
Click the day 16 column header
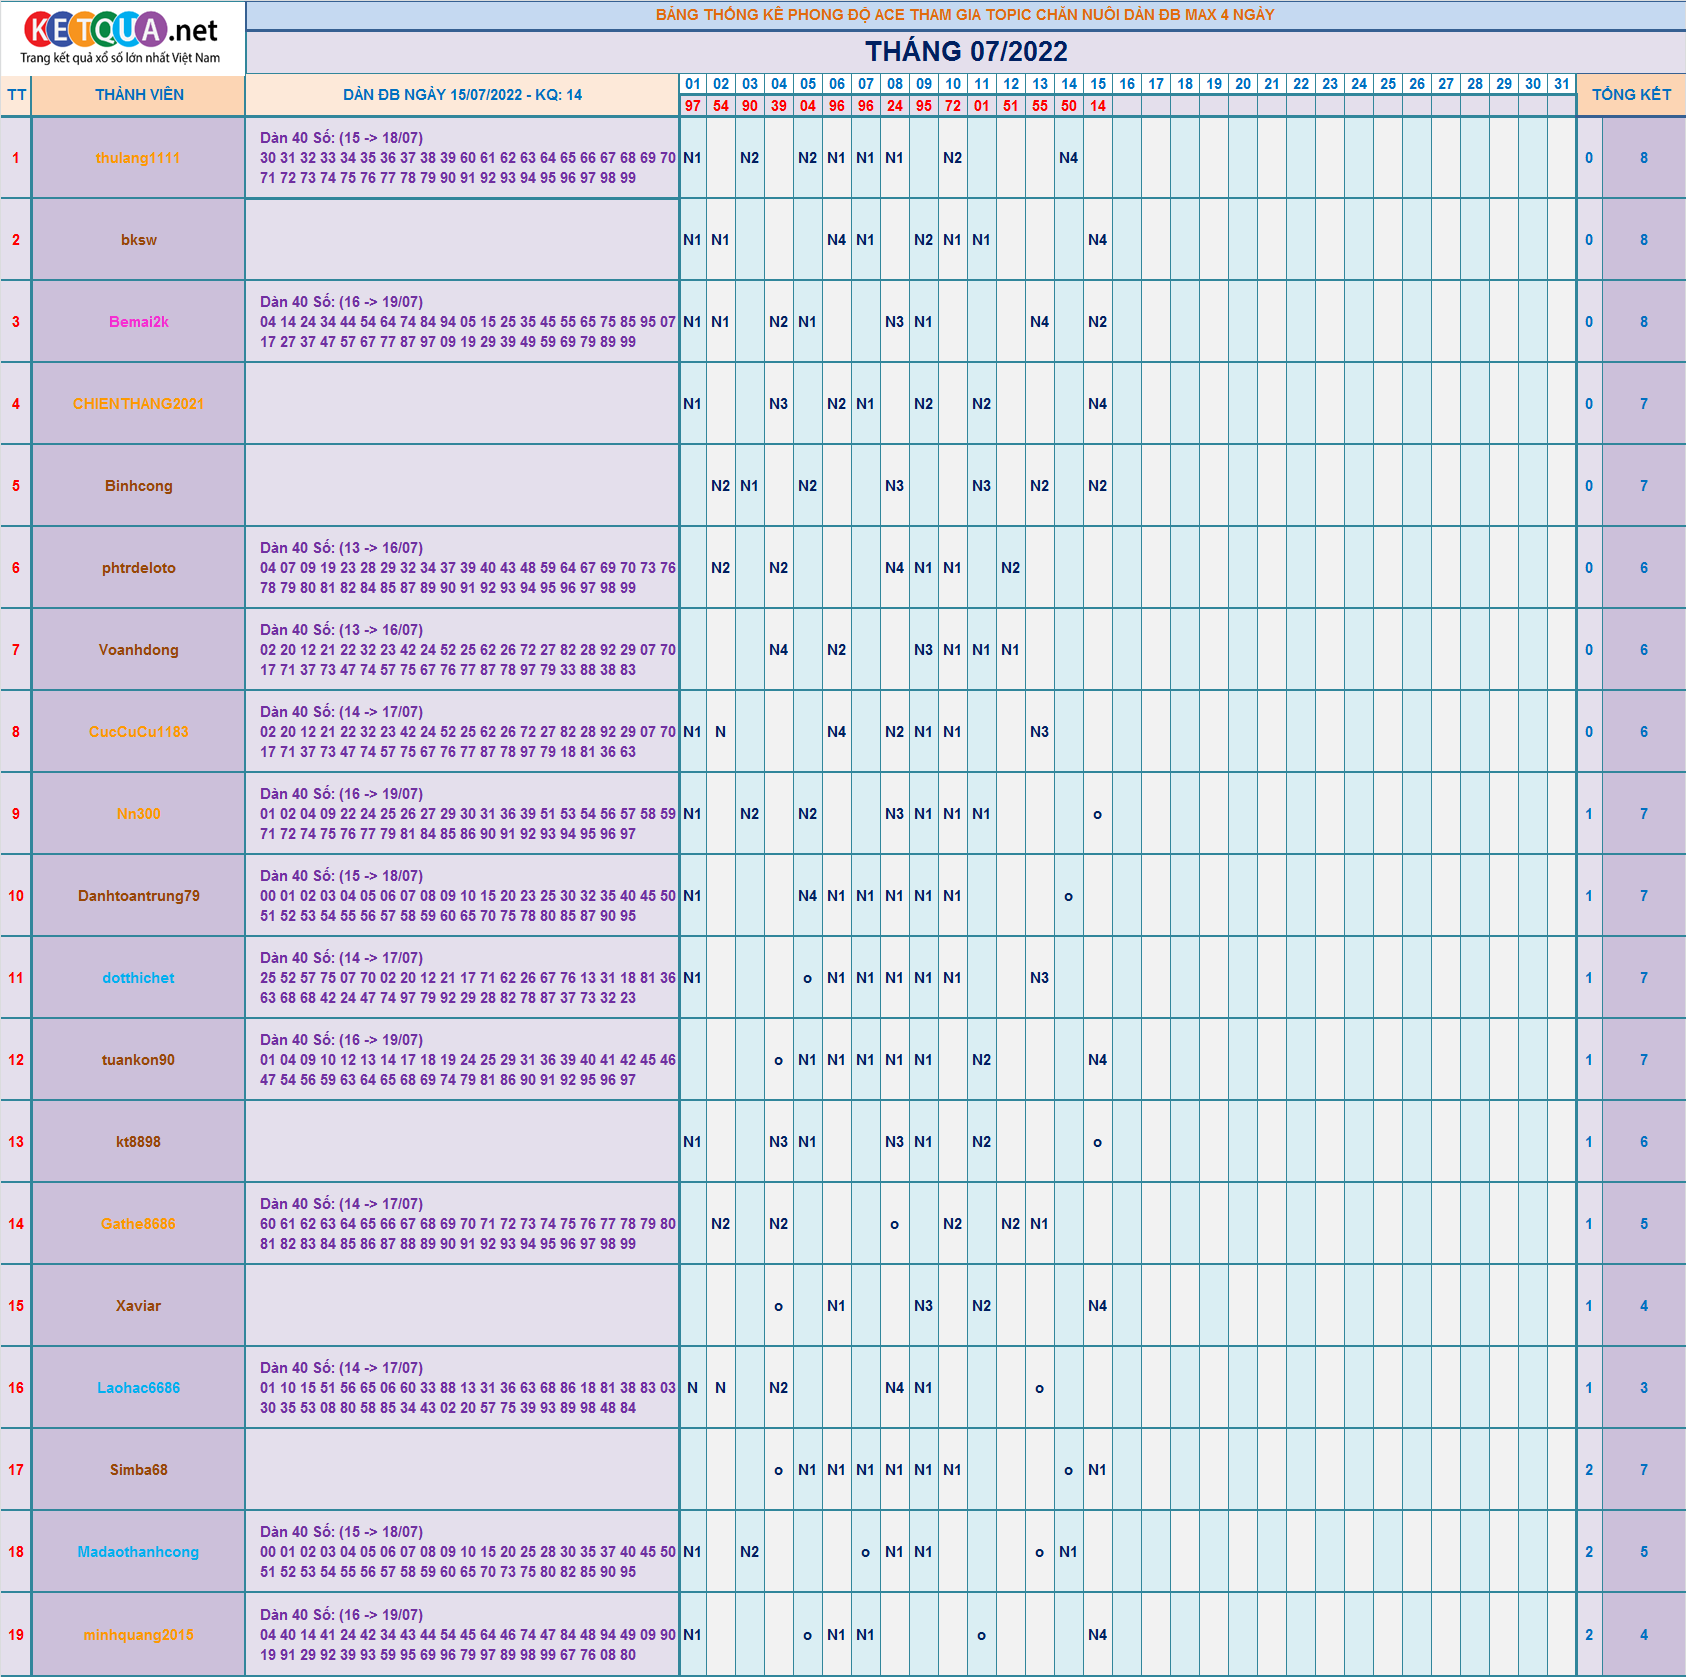pos(1127,84)
